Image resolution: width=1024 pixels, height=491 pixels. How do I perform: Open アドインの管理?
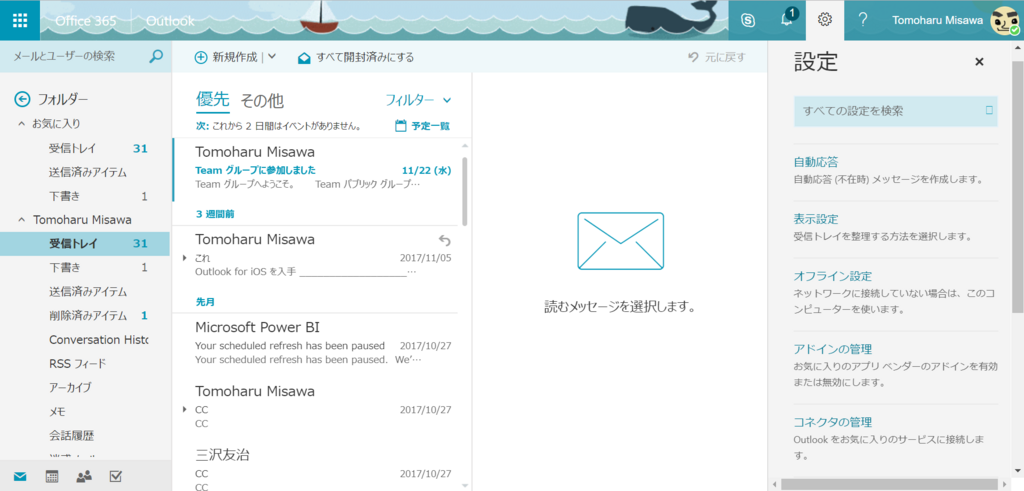coord(833,349)
